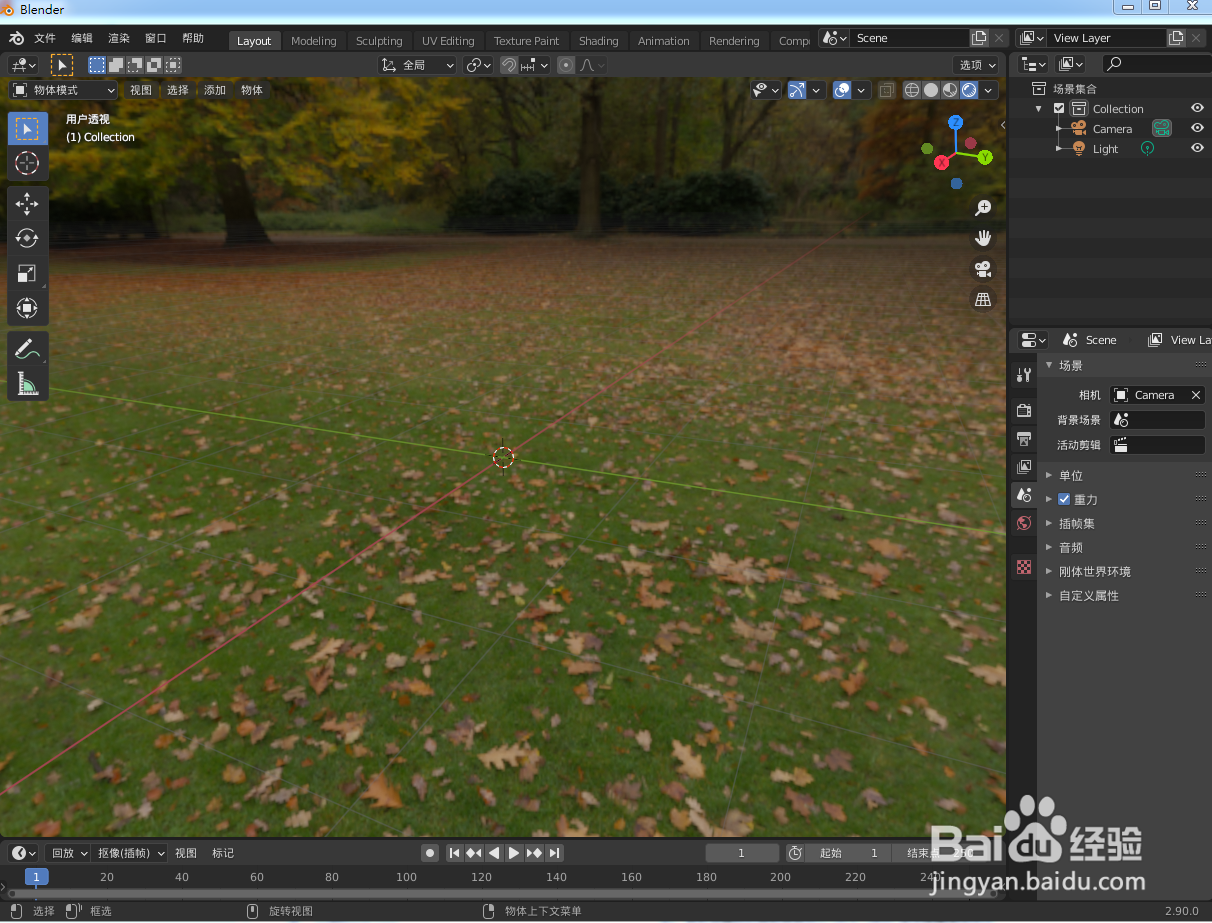The height and width of the screenshot is (923, 1212).
Task: Hide the Camera object in the outliner
Action: (1196, 128)
